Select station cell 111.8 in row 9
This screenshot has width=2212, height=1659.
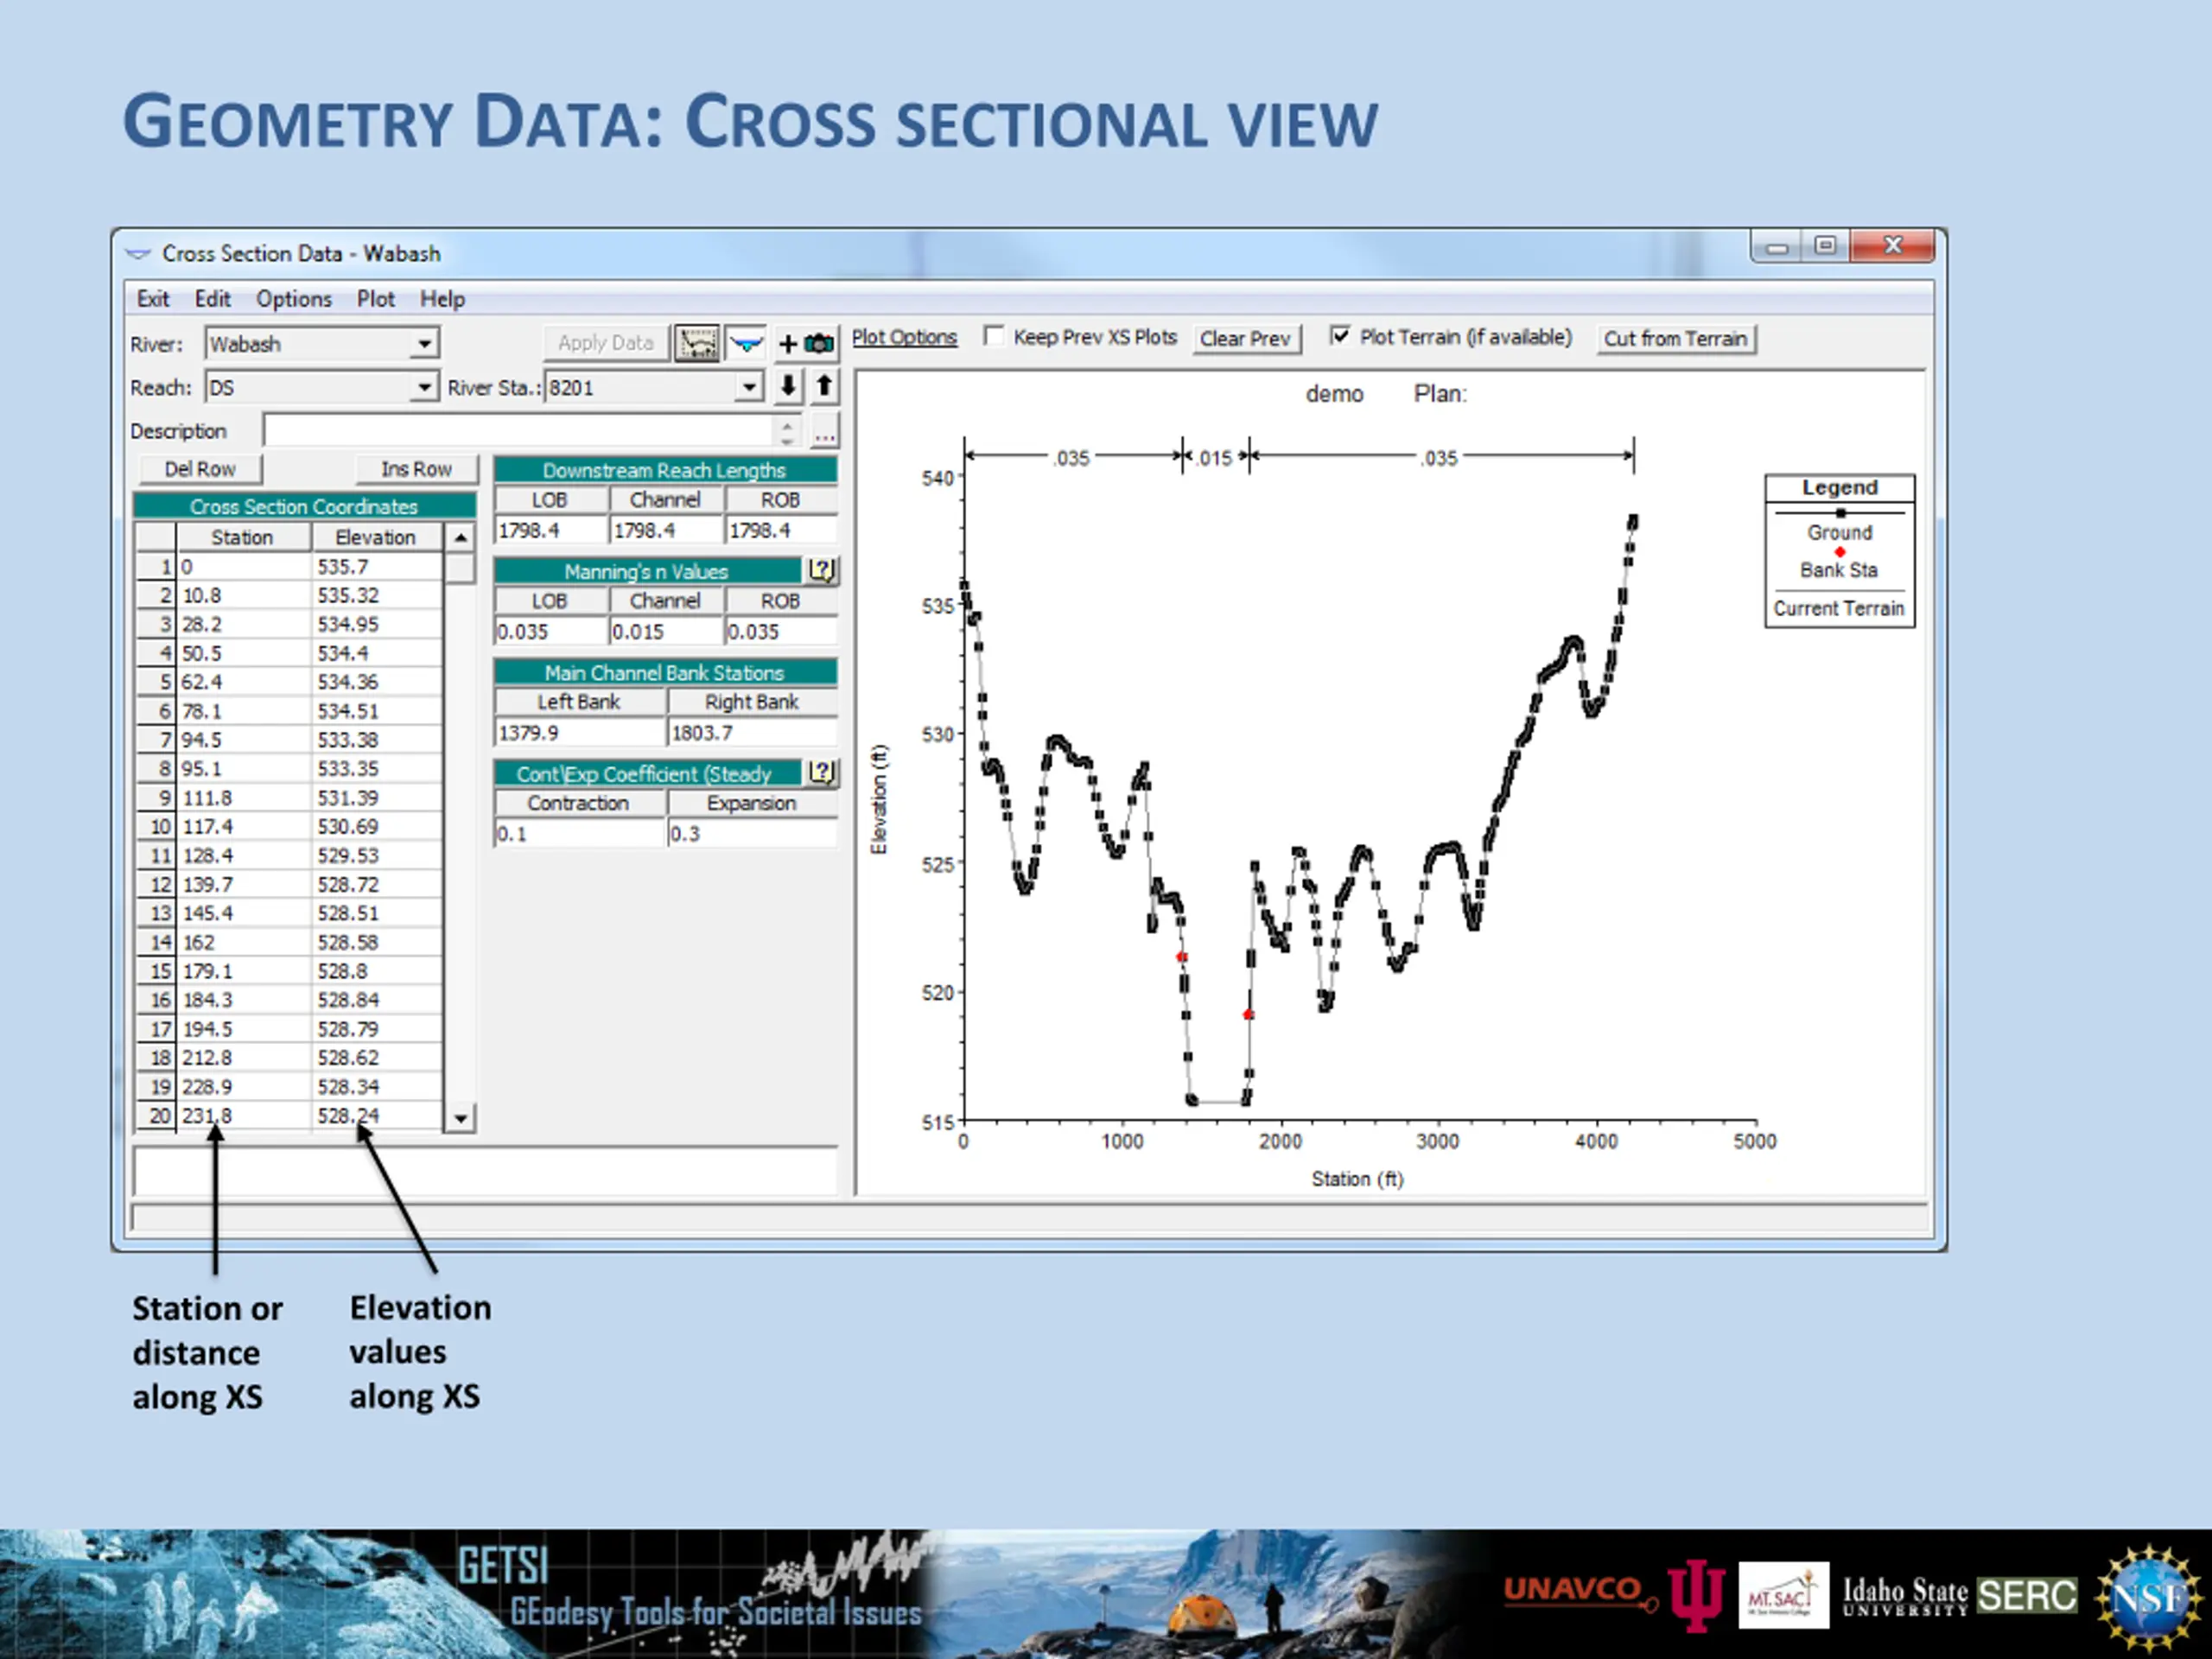(244, 798)
